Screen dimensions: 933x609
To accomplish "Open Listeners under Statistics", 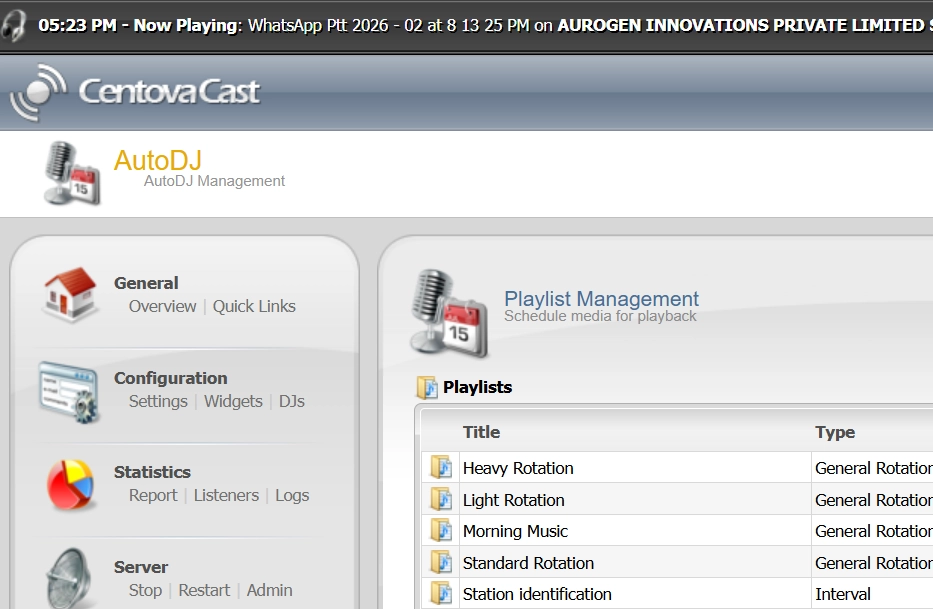I will (226, 495).
